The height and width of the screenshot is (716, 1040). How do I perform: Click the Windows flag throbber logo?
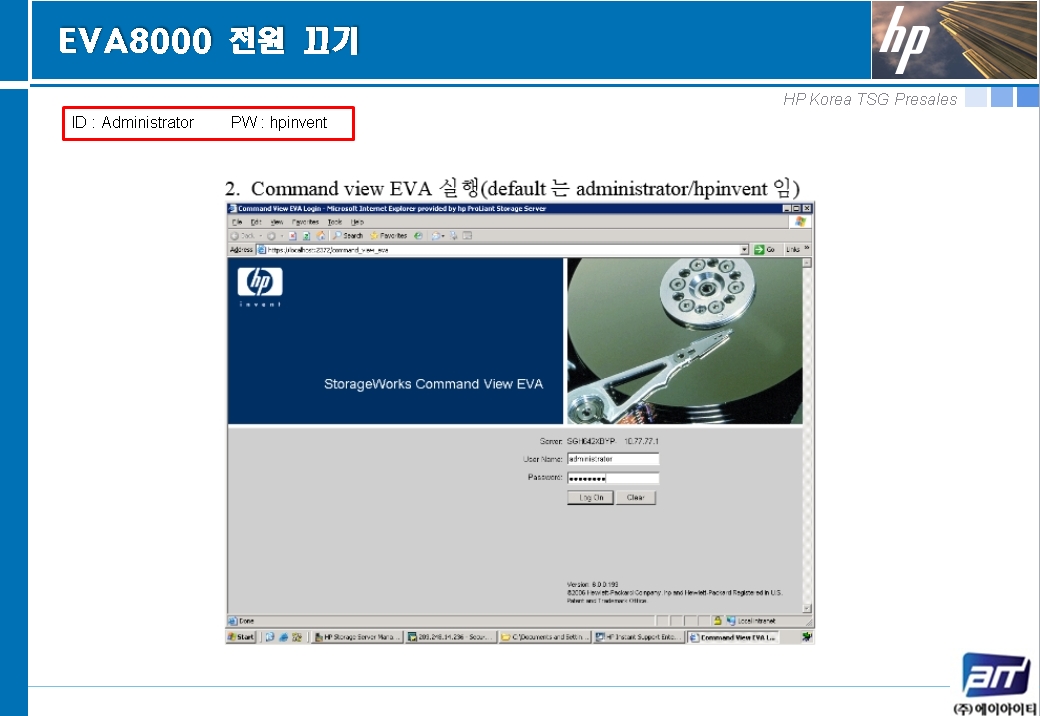801,221
